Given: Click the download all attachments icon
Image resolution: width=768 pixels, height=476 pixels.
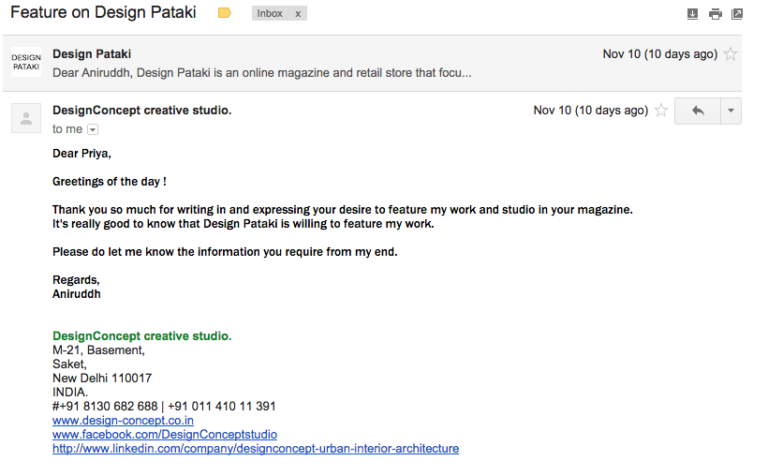Looking at the screenshot, I should (x=692, y=14).
